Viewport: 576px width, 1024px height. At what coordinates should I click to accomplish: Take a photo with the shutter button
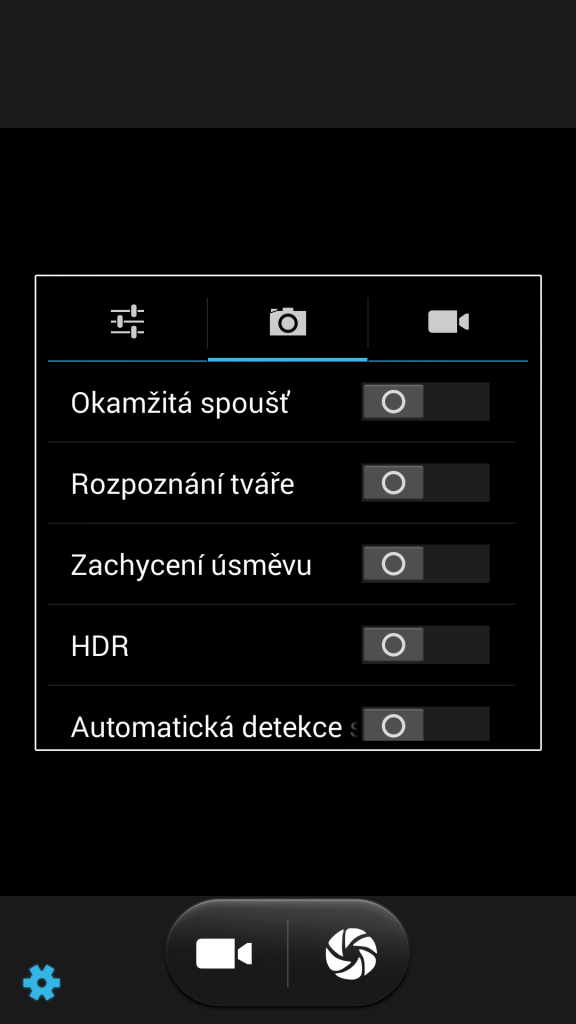tap(351, 953)
